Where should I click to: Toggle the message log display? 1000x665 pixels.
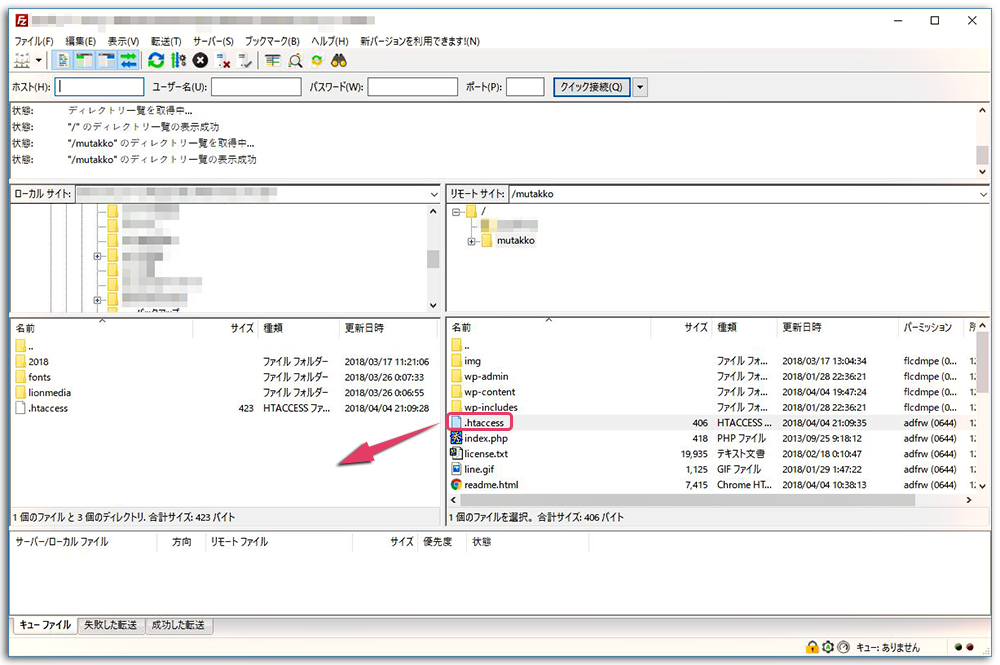tap(63, 60)
